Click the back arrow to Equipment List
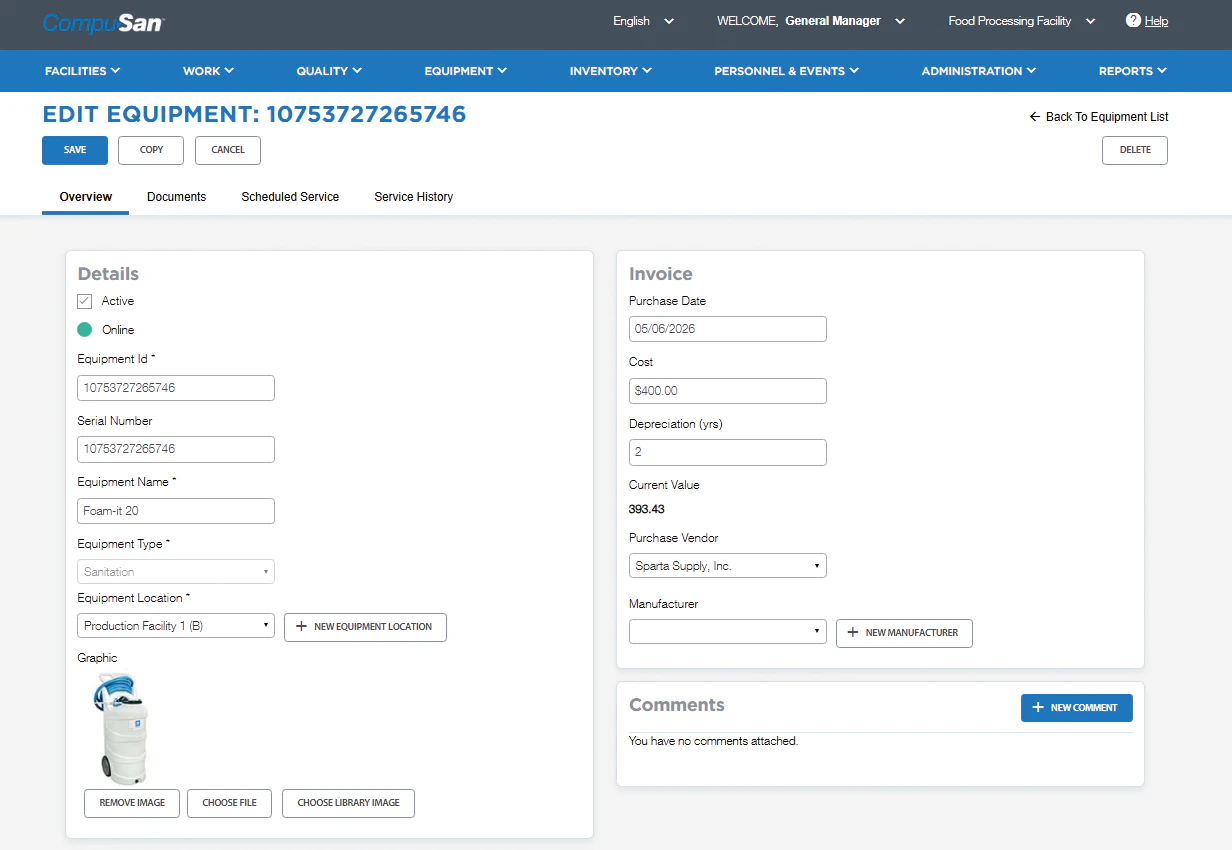Screen dimensions: 1232x850 pos(1035,117)
